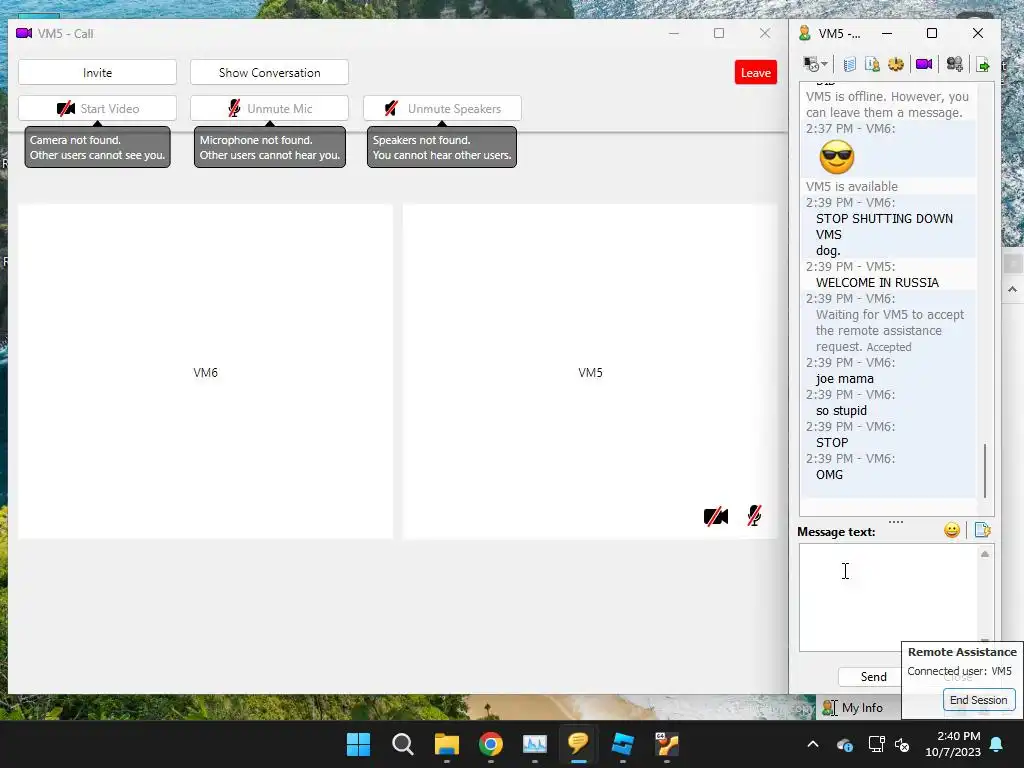Open remote assistance dropdown in chat toolbar
1024x768 pixels.
coord(815,64)
